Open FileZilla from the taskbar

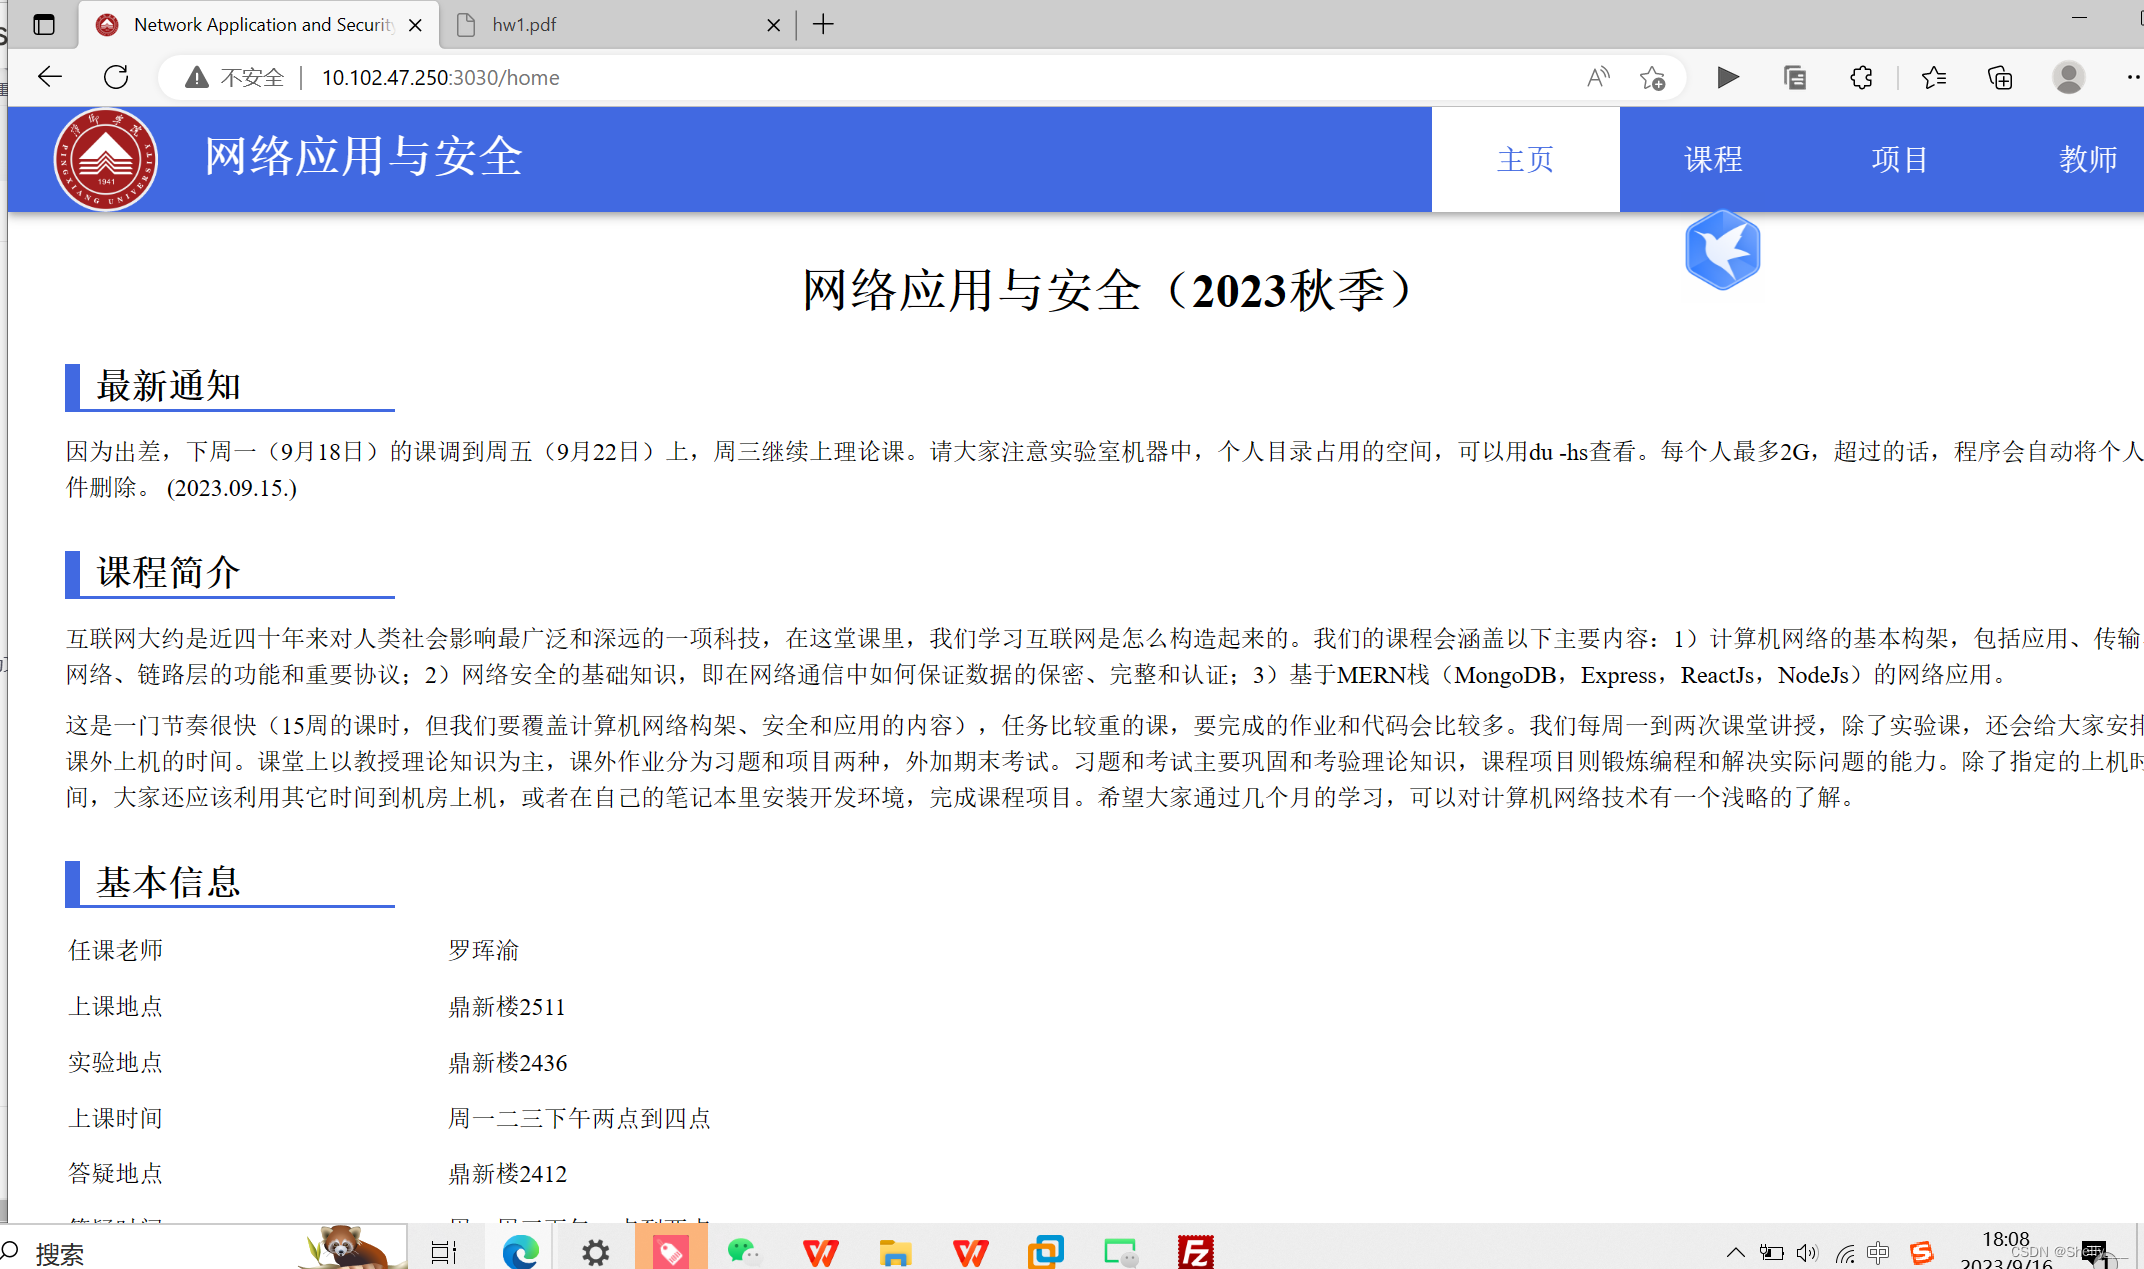(1195, 1251)
